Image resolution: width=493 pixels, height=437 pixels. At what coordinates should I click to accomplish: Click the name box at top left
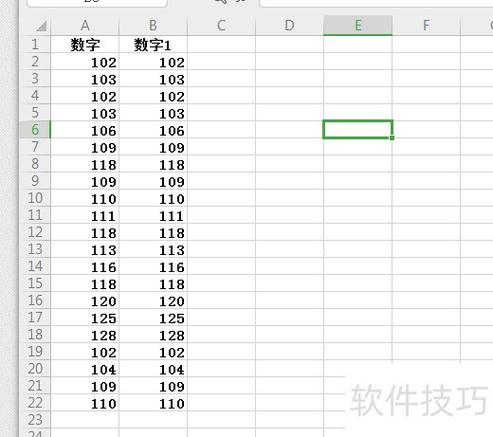(x=97, y=3)
